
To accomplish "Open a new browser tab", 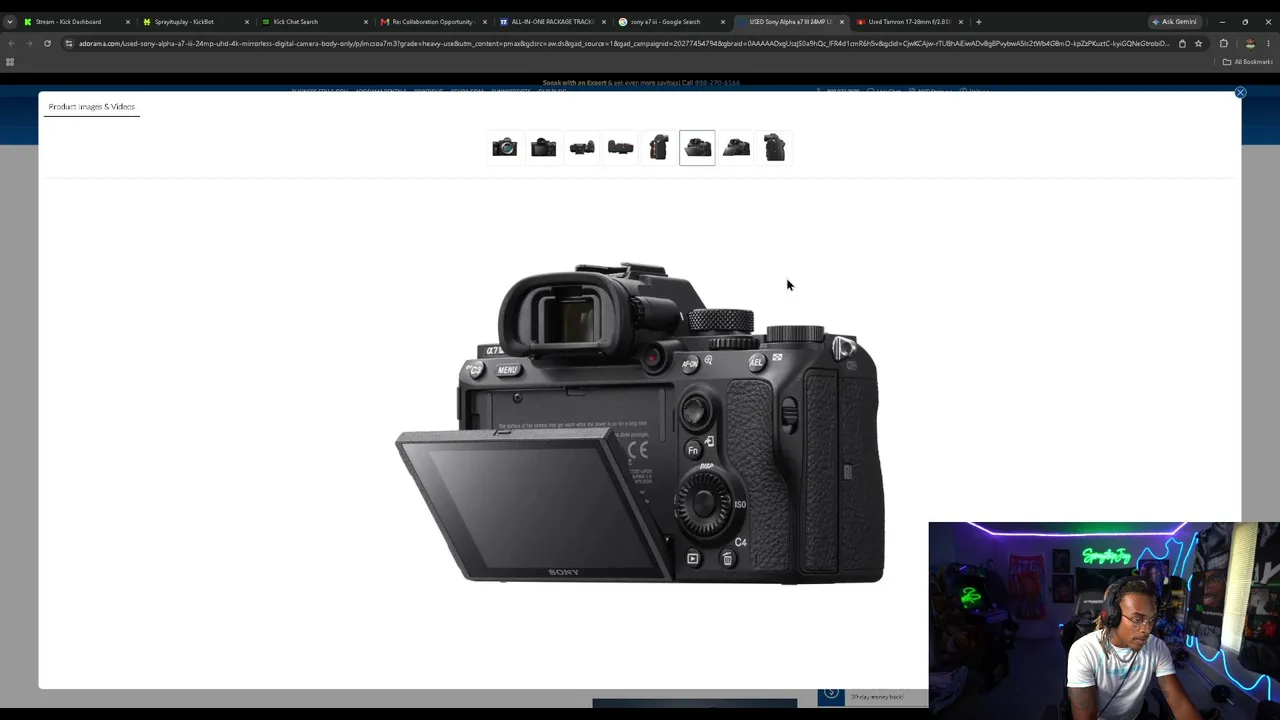I will click(979, 22).
